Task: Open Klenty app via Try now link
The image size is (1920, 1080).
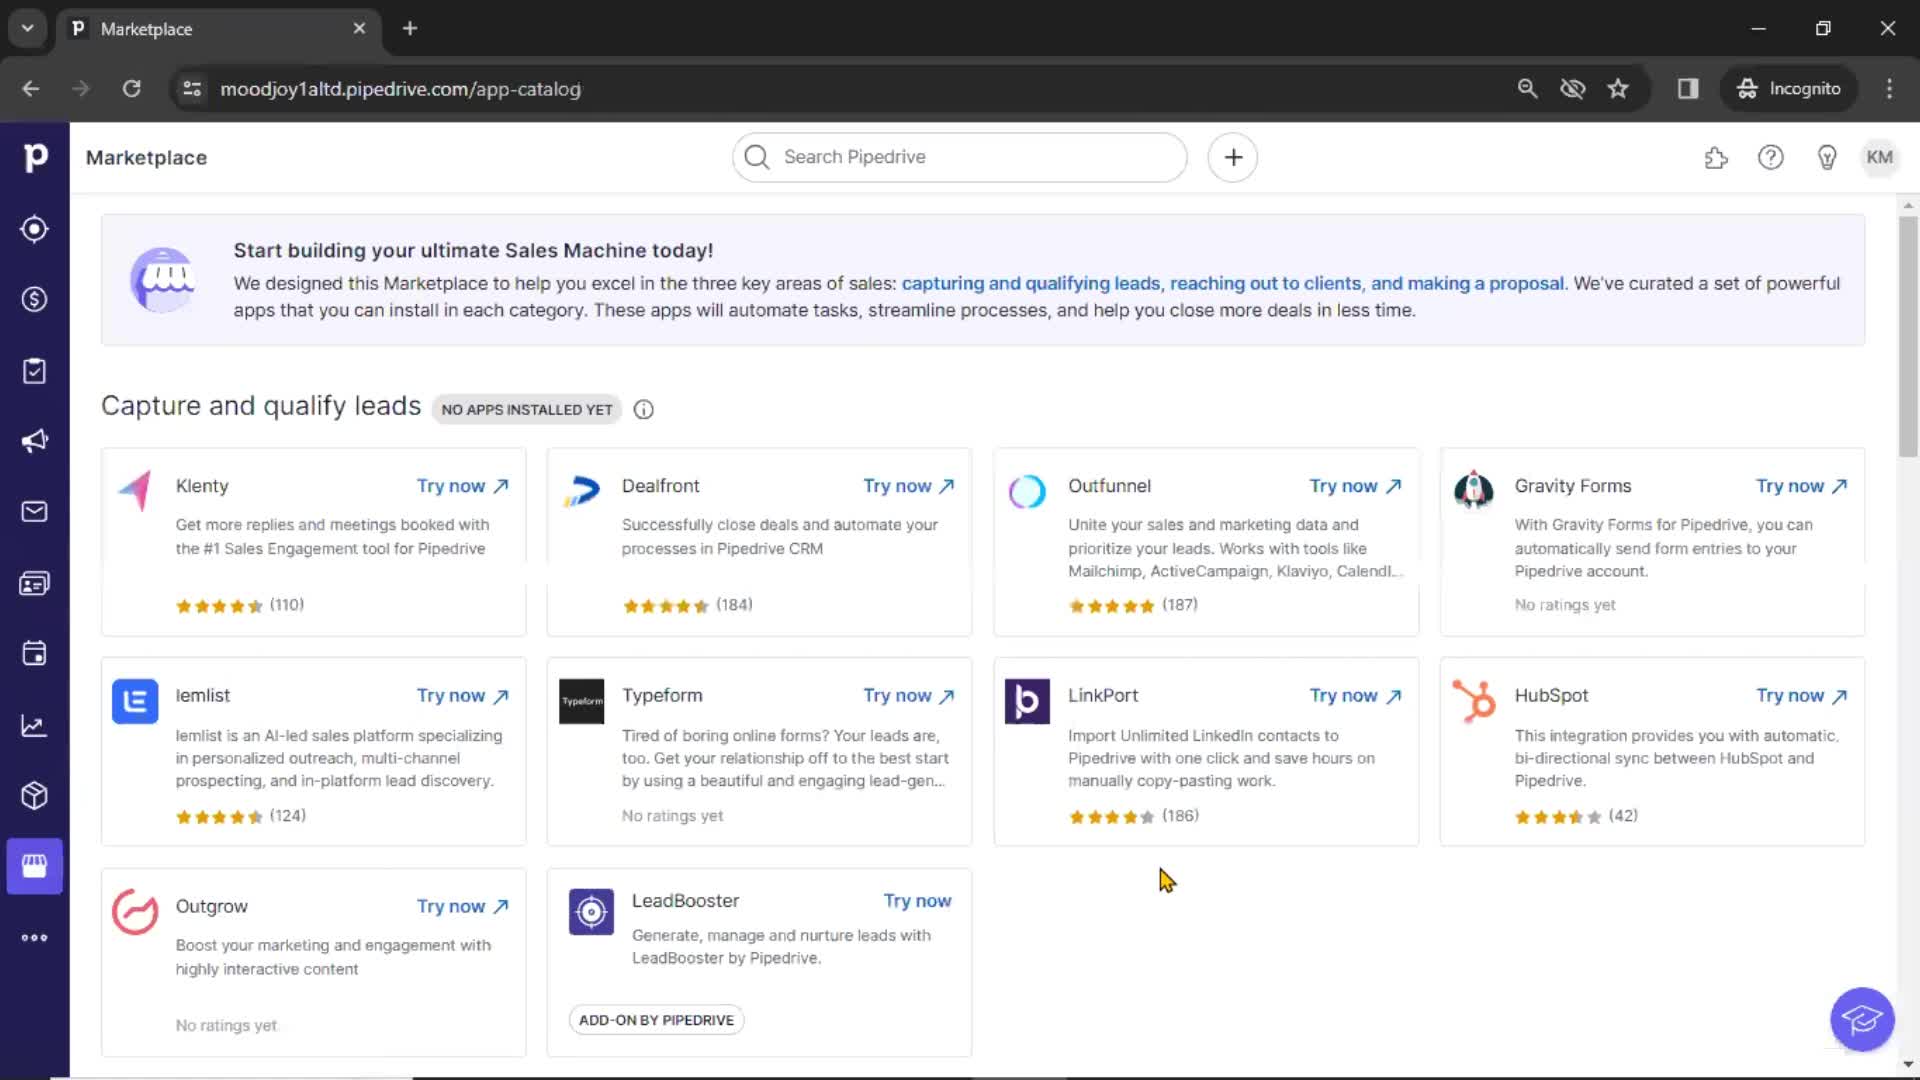Action: click(462, 485)
